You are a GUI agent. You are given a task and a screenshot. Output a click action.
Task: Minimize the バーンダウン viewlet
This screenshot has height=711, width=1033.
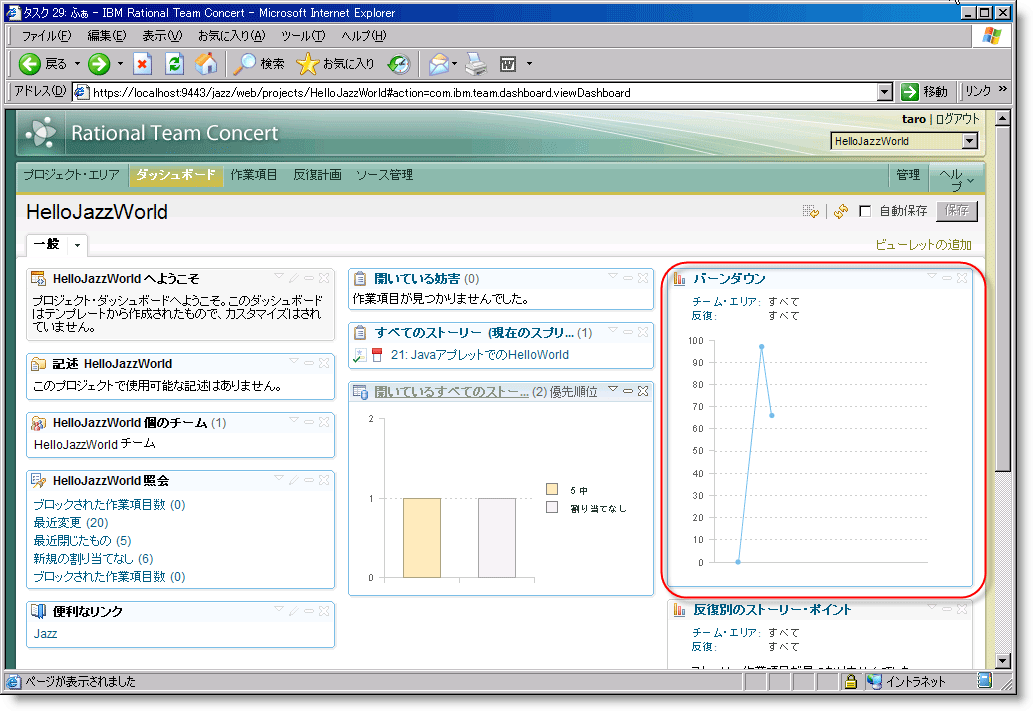tap(947, 278)
